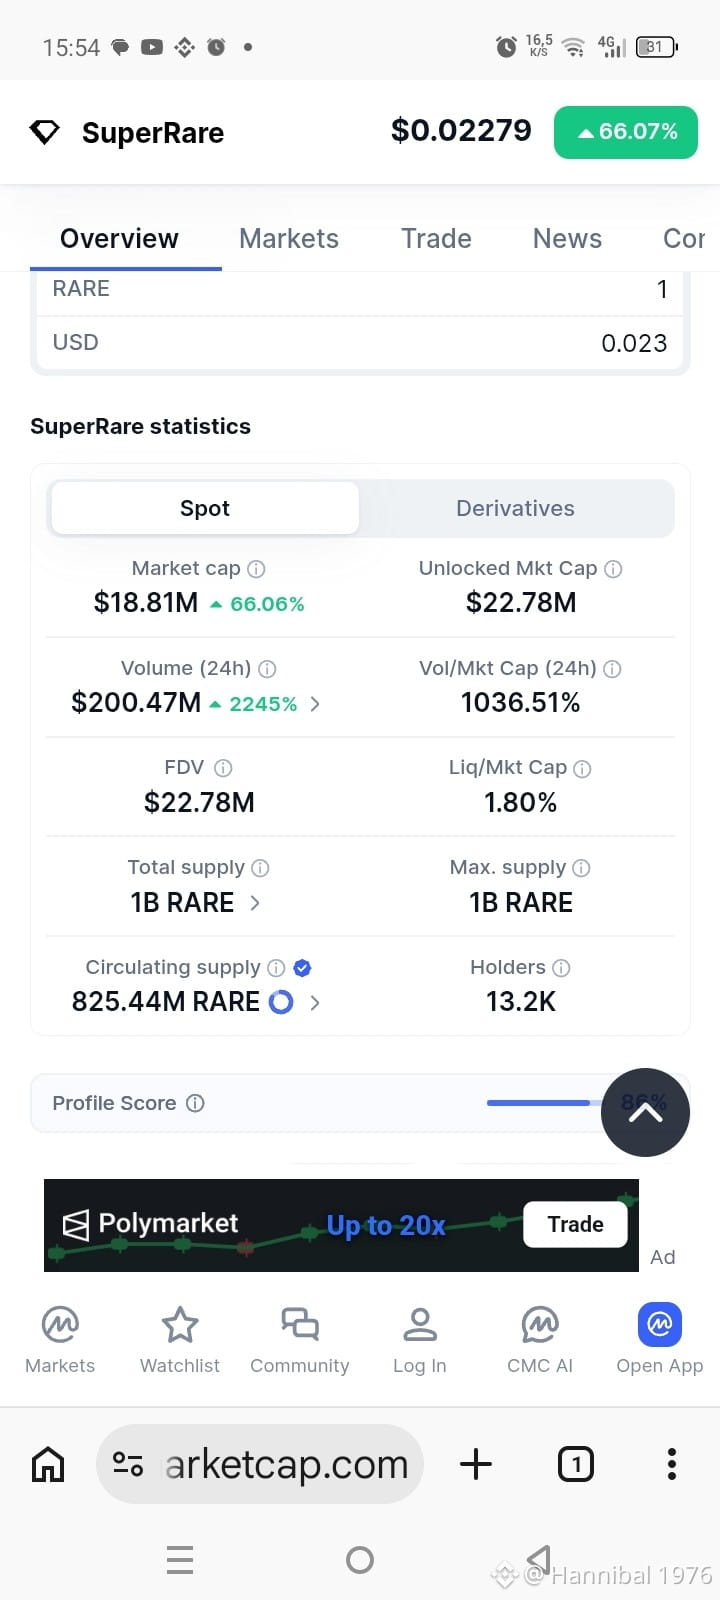720x1600 pixels.
Task: Switch to the News tab
Action: (x=567, y=239)
